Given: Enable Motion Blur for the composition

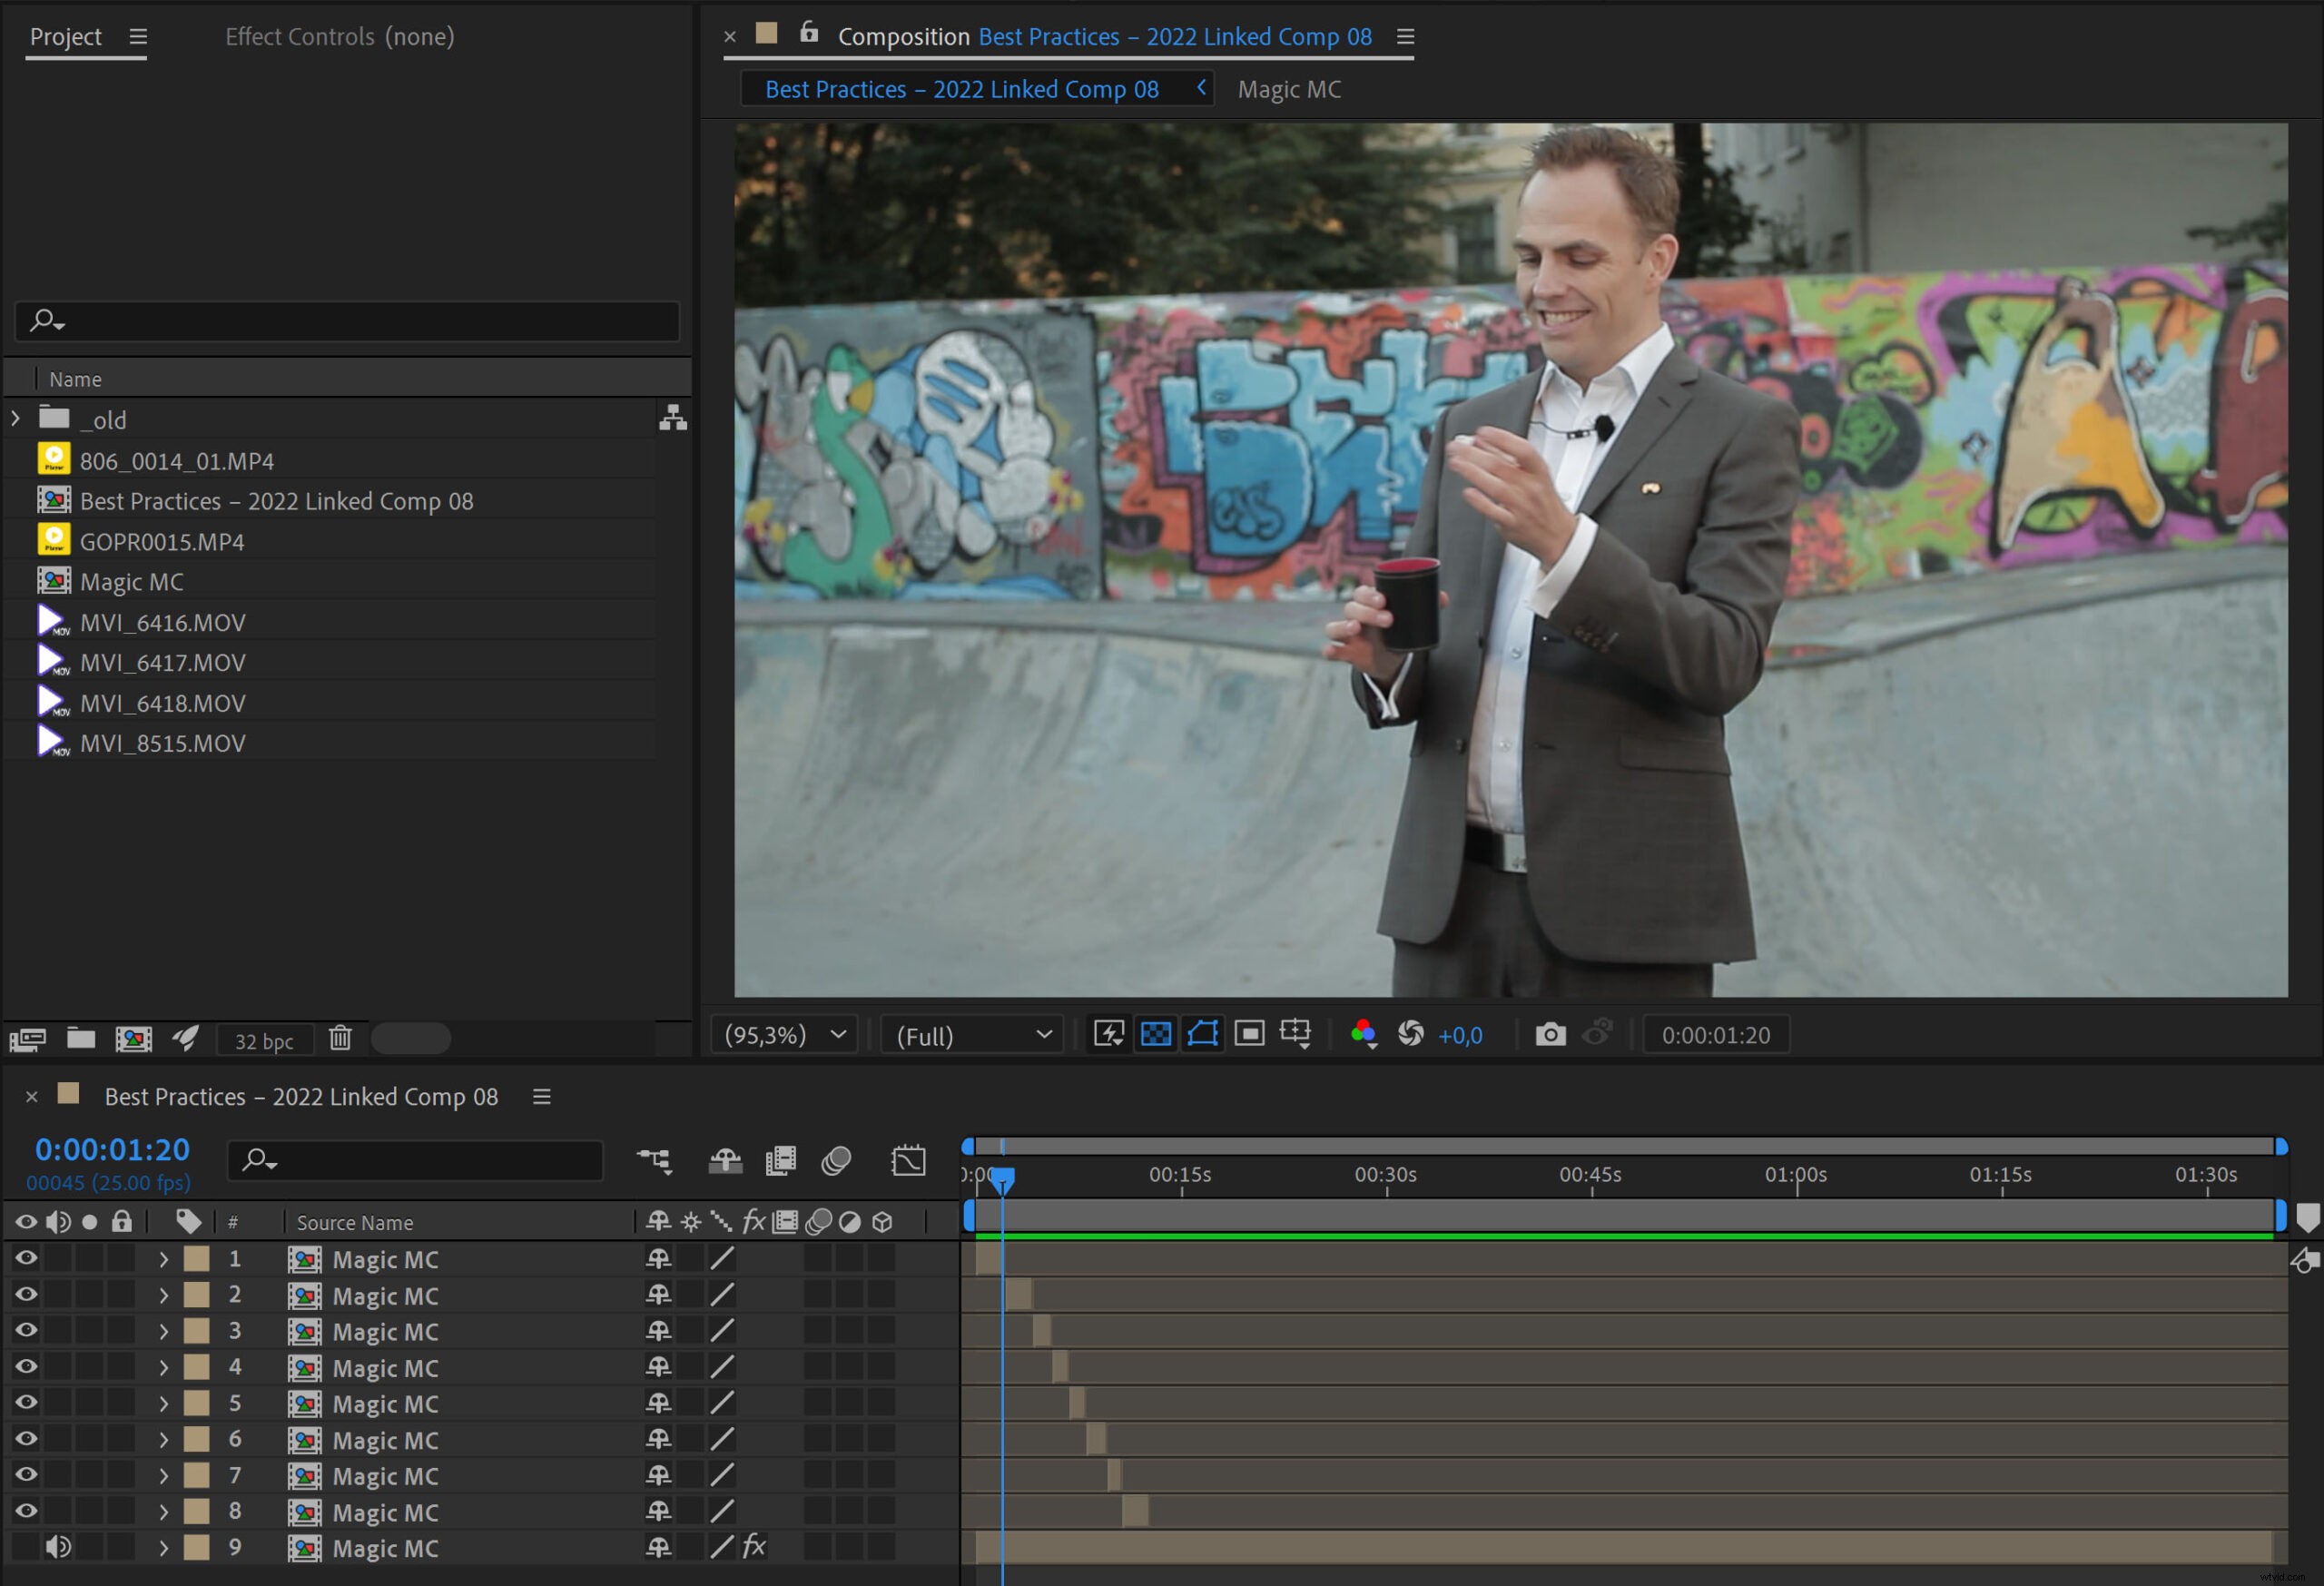Looking at the screenshot, I should (x=837, y=1160).
